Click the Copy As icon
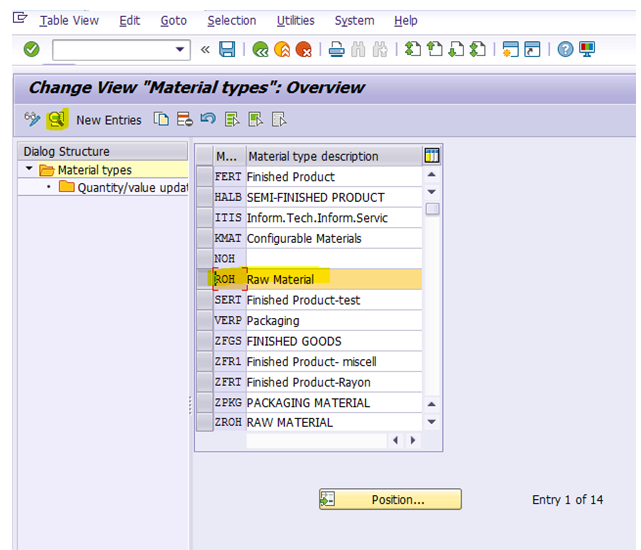 (161, 119)
